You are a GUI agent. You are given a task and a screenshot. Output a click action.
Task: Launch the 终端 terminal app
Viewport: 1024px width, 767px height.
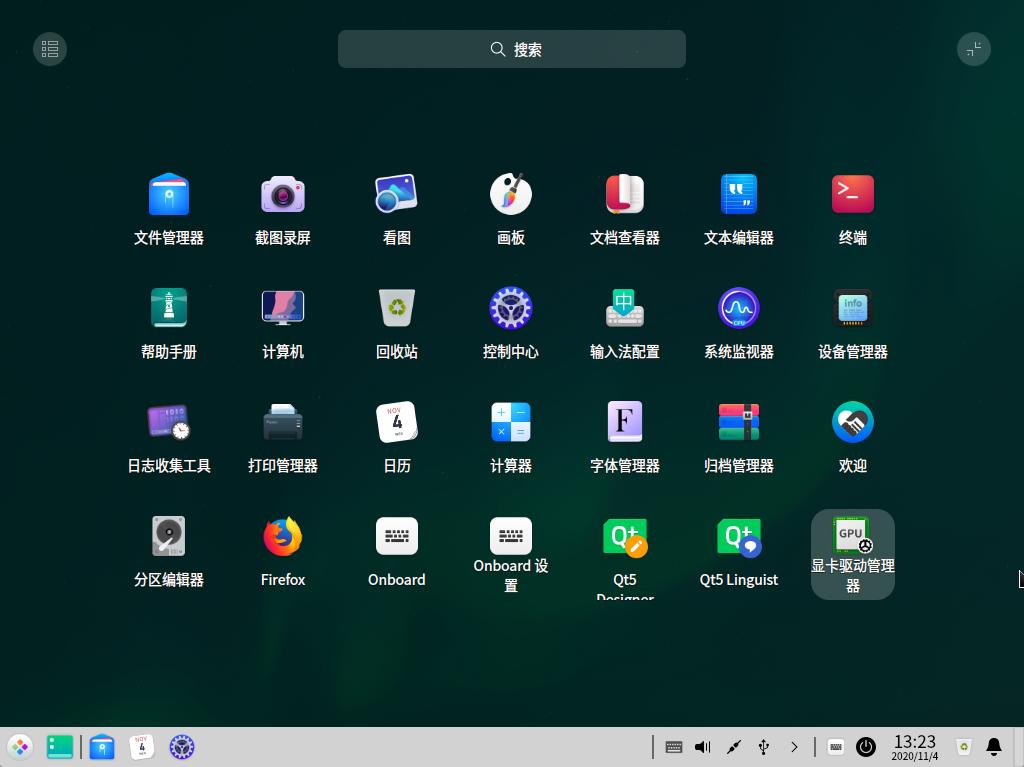point(853,195)
